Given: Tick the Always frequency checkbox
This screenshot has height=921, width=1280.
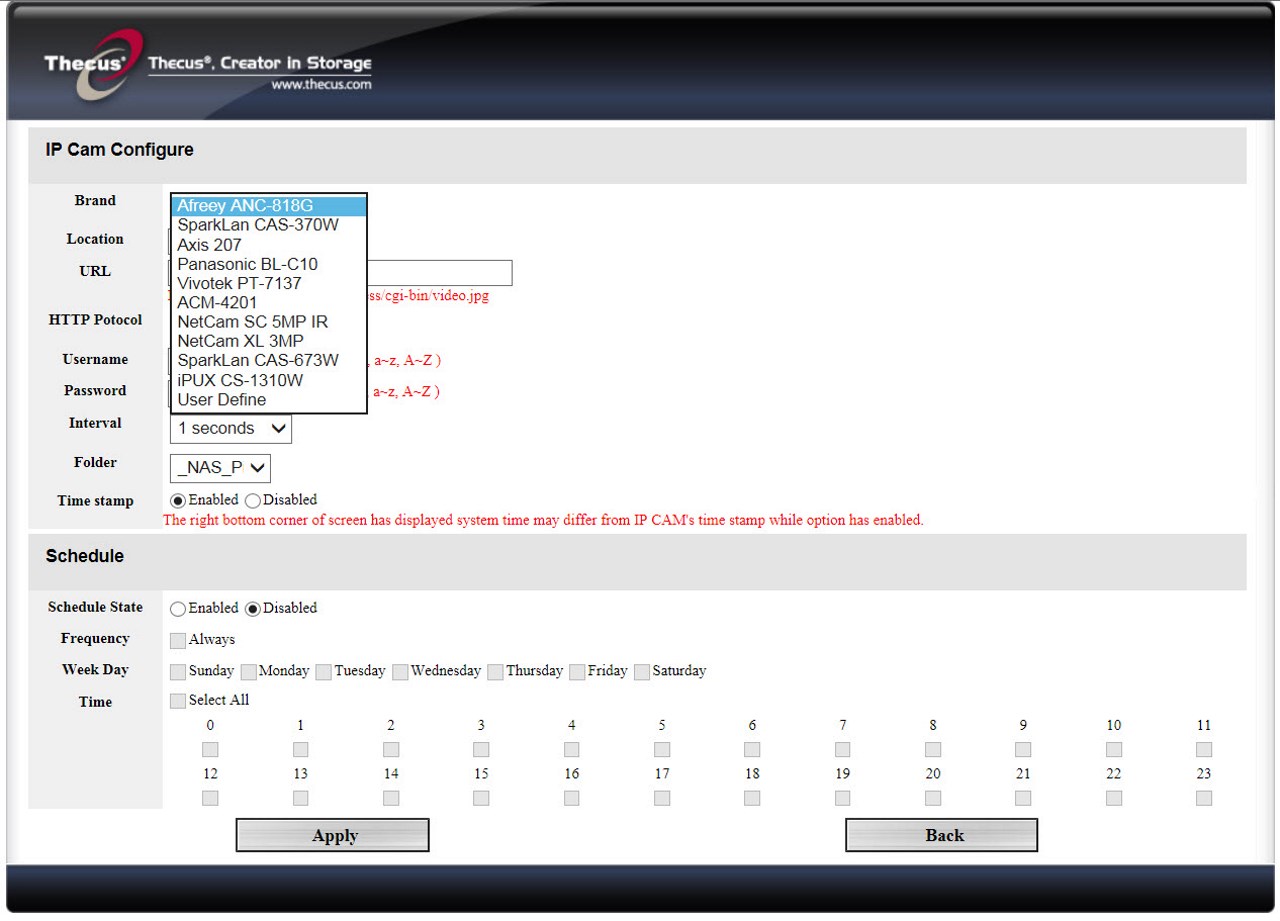Looking at the screenshot, I should (x=178, y=640).
